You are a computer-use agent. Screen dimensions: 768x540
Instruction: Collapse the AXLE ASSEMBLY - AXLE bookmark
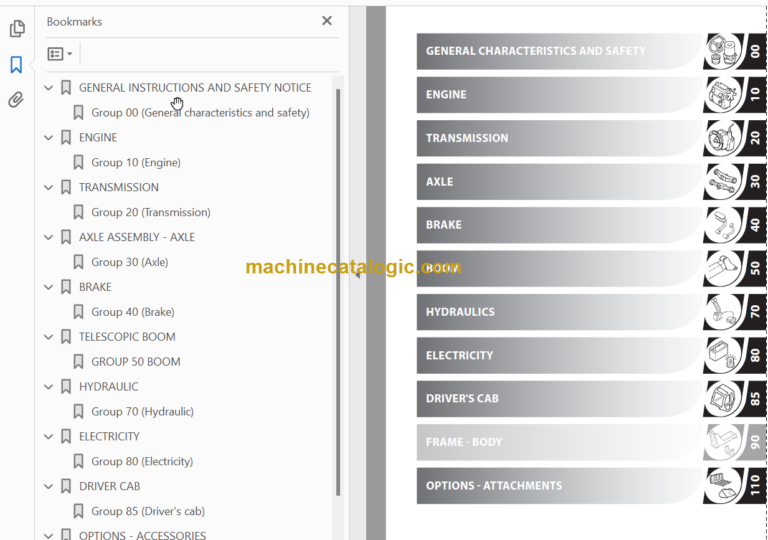[x=48, y=237]
